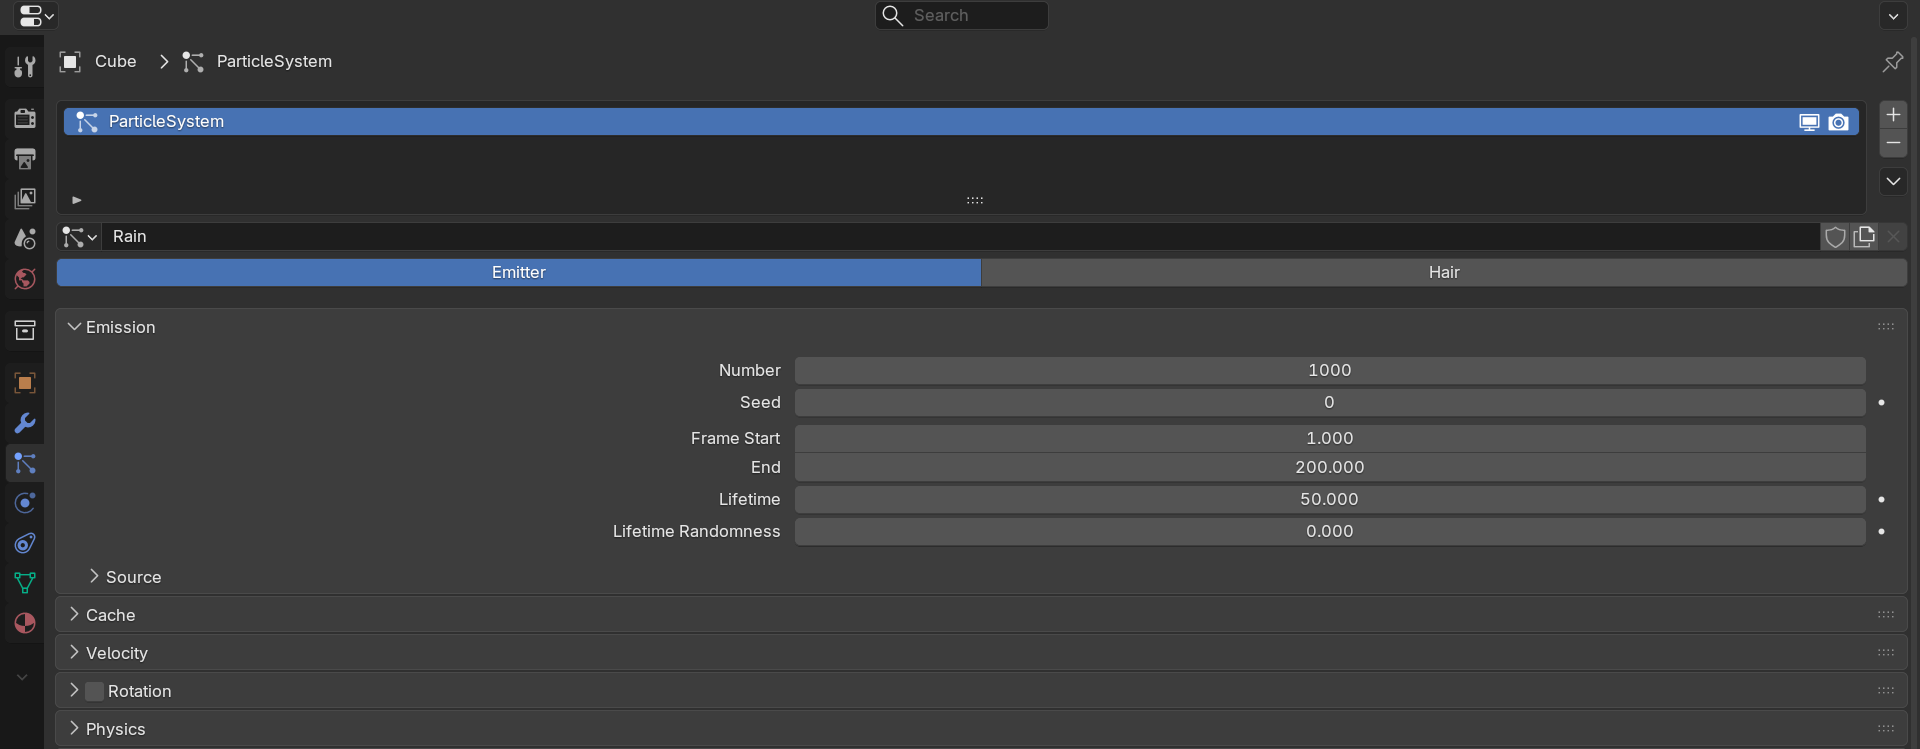Grab the Emission panel drag handle
This screenshot has height=749, width=1920.
1886,327
